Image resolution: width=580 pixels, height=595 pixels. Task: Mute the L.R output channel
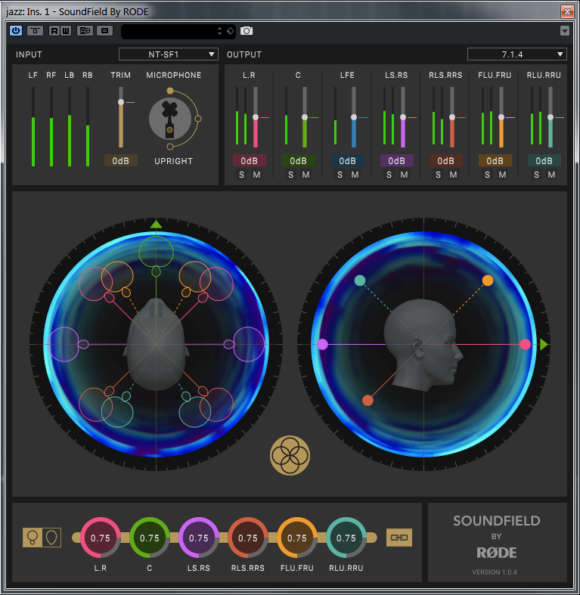pyautogui.click(x=257, y=175)
